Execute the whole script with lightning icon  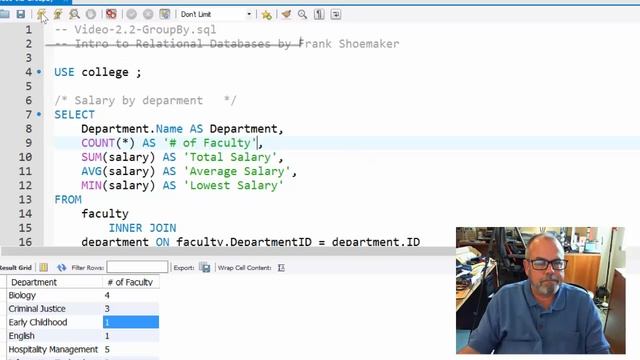[41, 14]
